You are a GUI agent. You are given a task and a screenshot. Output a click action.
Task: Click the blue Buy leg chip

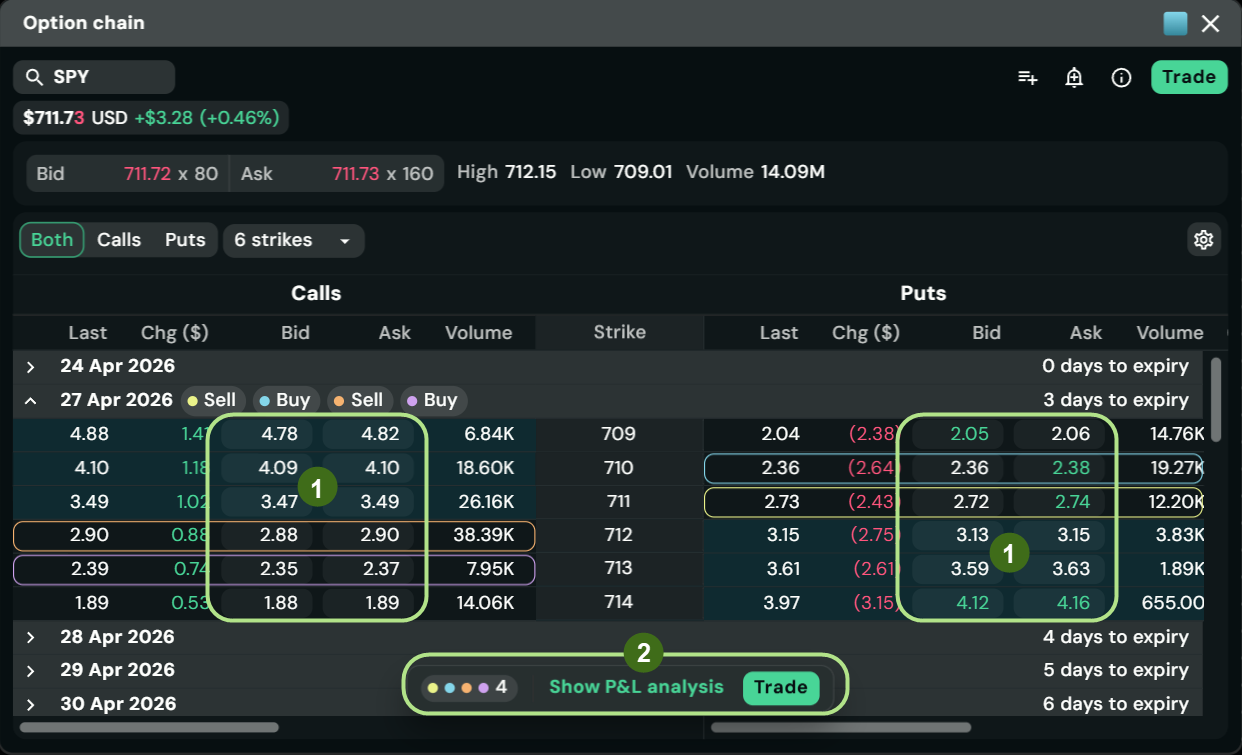click(x=285, y=400)
